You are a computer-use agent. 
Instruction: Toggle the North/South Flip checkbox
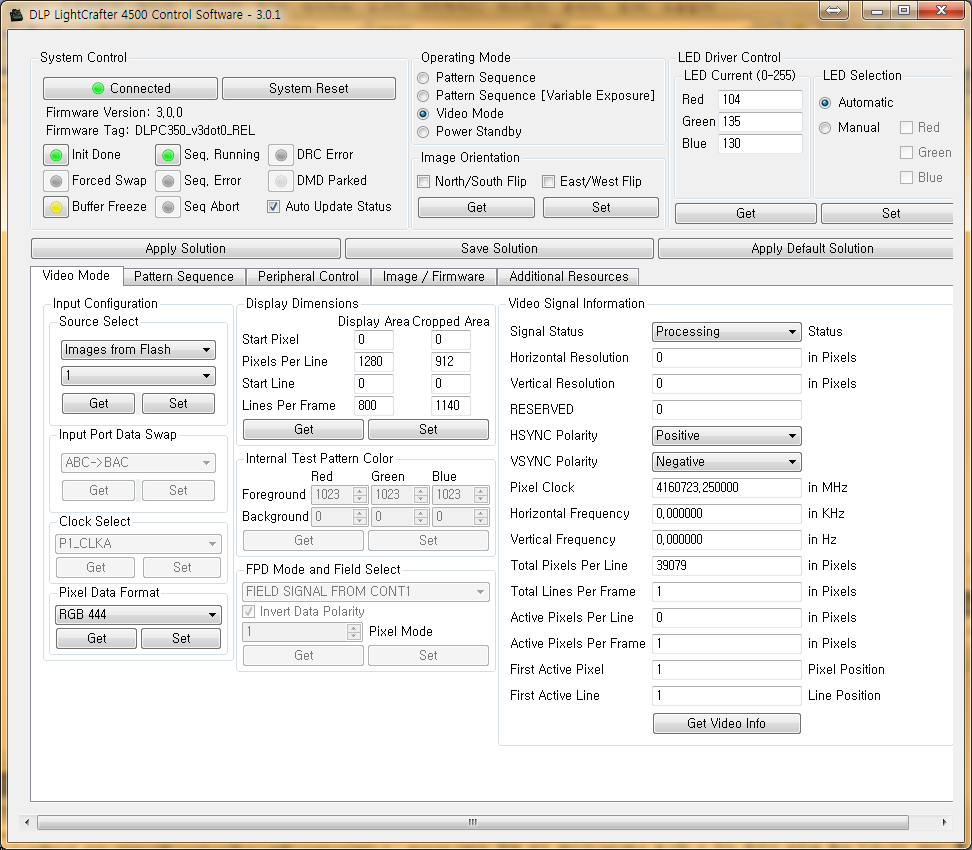coord(424,182)
